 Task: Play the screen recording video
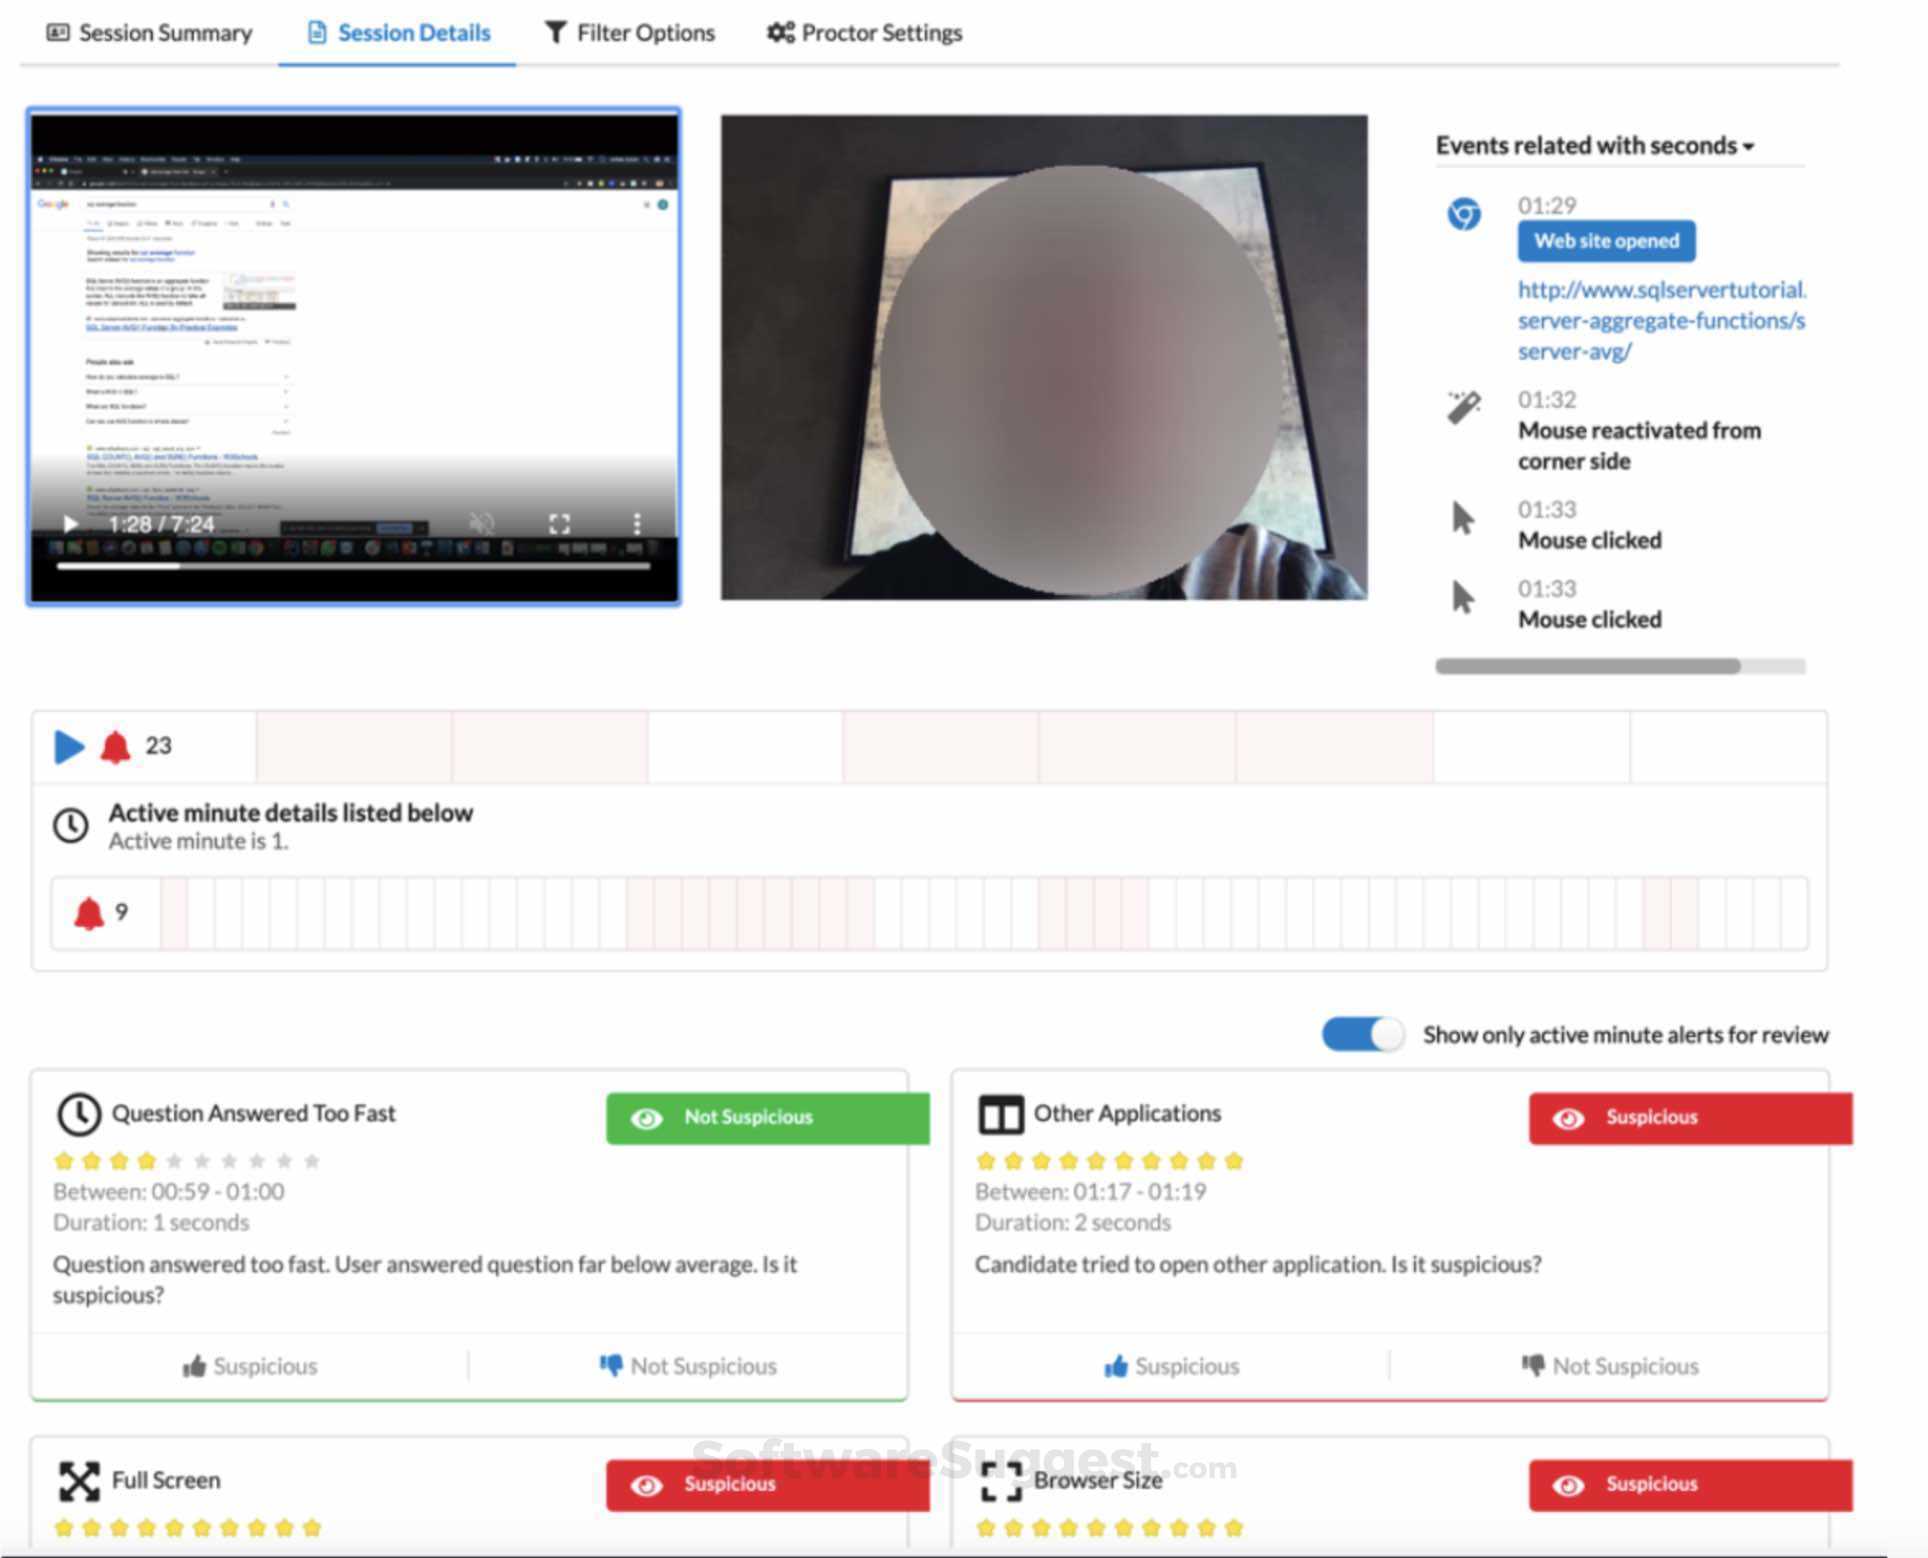70,523
